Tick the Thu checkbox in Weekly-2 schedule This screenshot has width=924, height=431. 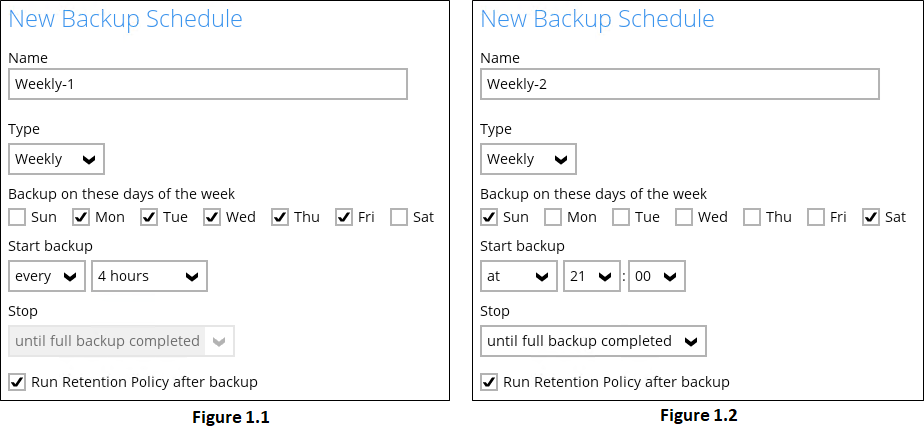click(752, 218)
